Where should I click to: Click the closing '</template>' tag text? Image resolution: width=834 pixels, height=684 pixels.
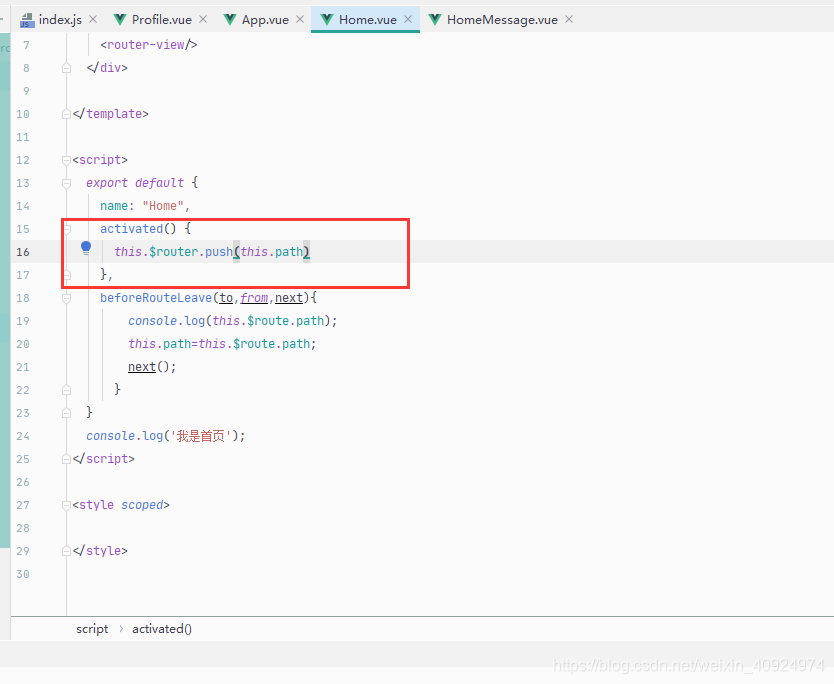point(111,114)
